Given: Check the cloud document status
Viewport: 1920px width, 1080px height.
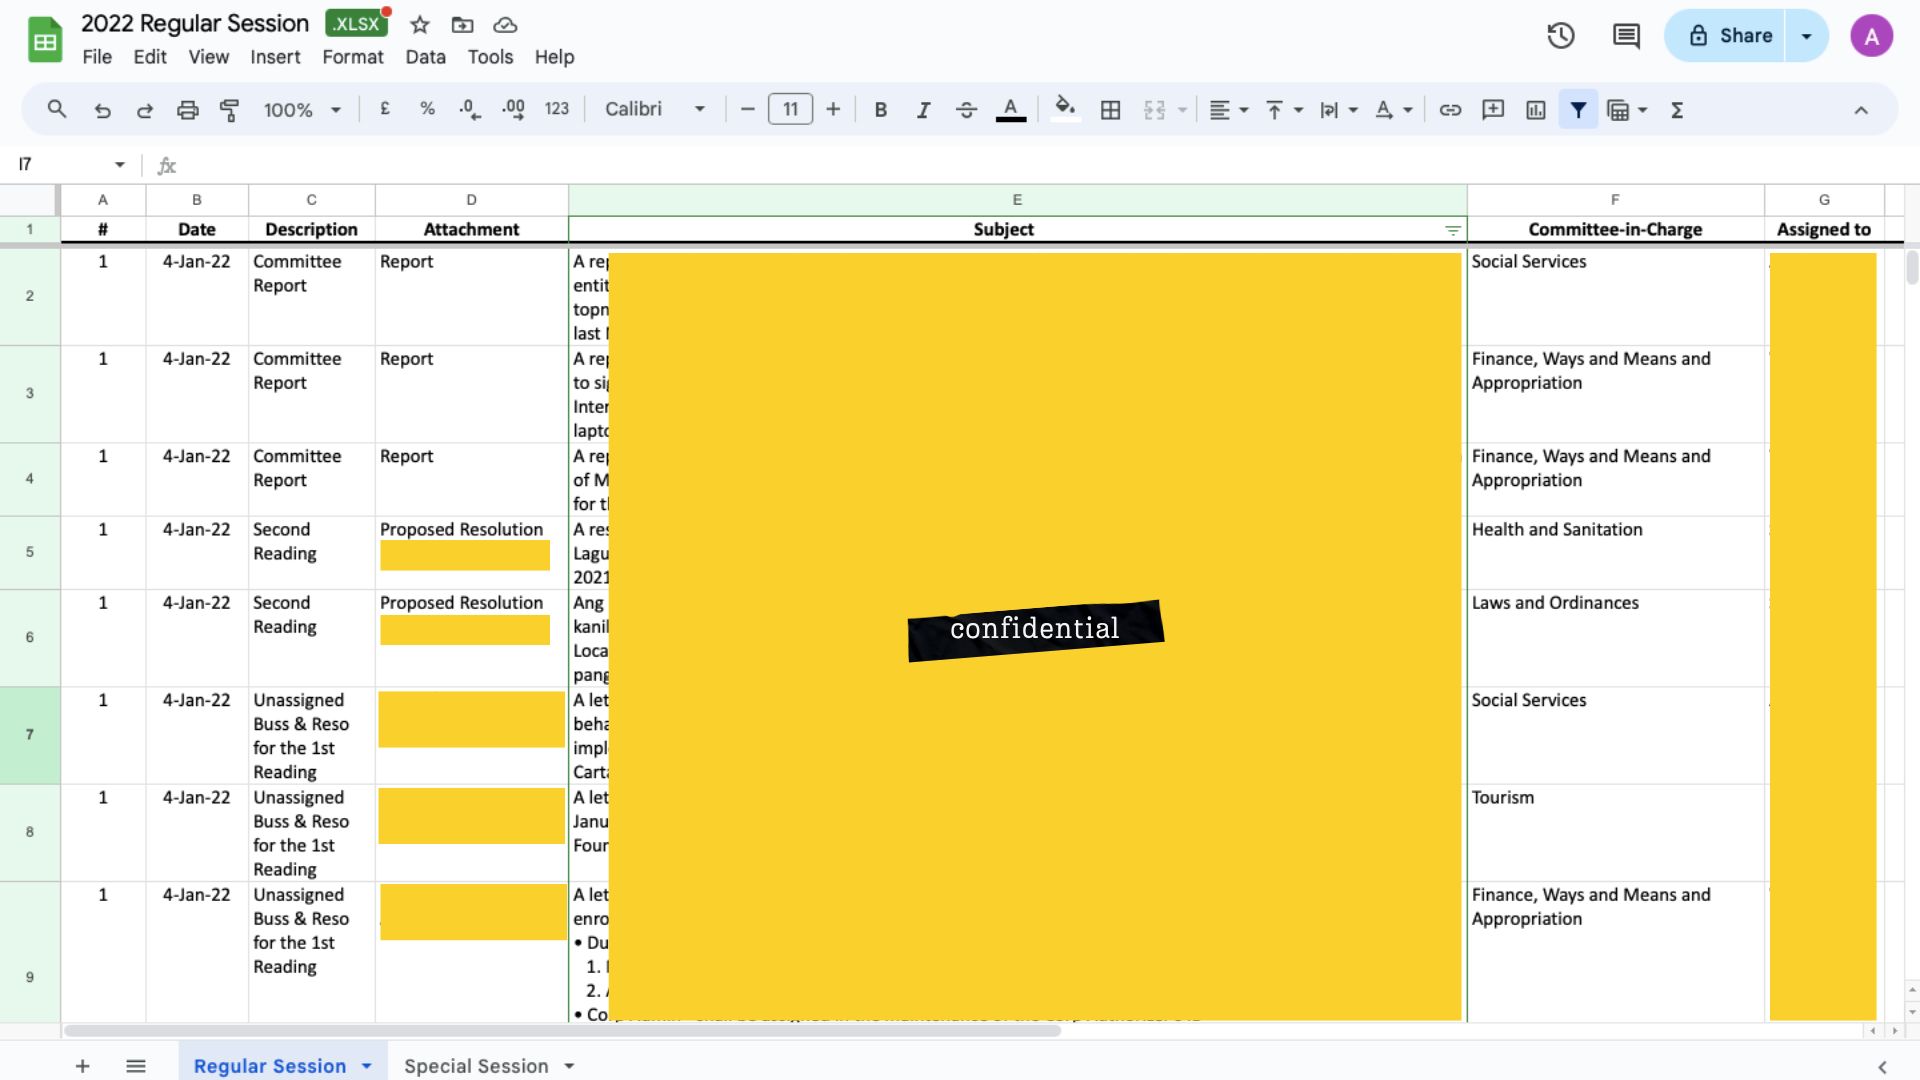Looking at the screenshot, I should [505, 25].
